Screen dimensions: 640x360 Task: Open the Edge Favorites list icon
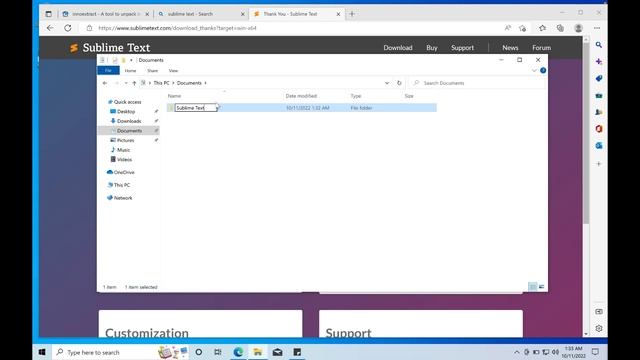[x=542, y=28]
